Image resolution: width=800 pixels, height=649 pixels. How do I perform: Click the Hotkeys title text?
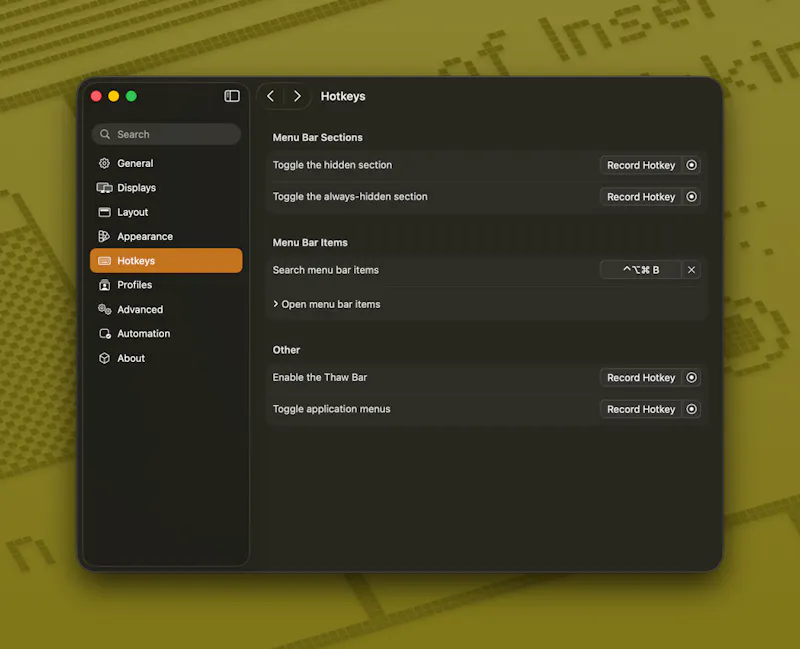[x=343, y=96]
